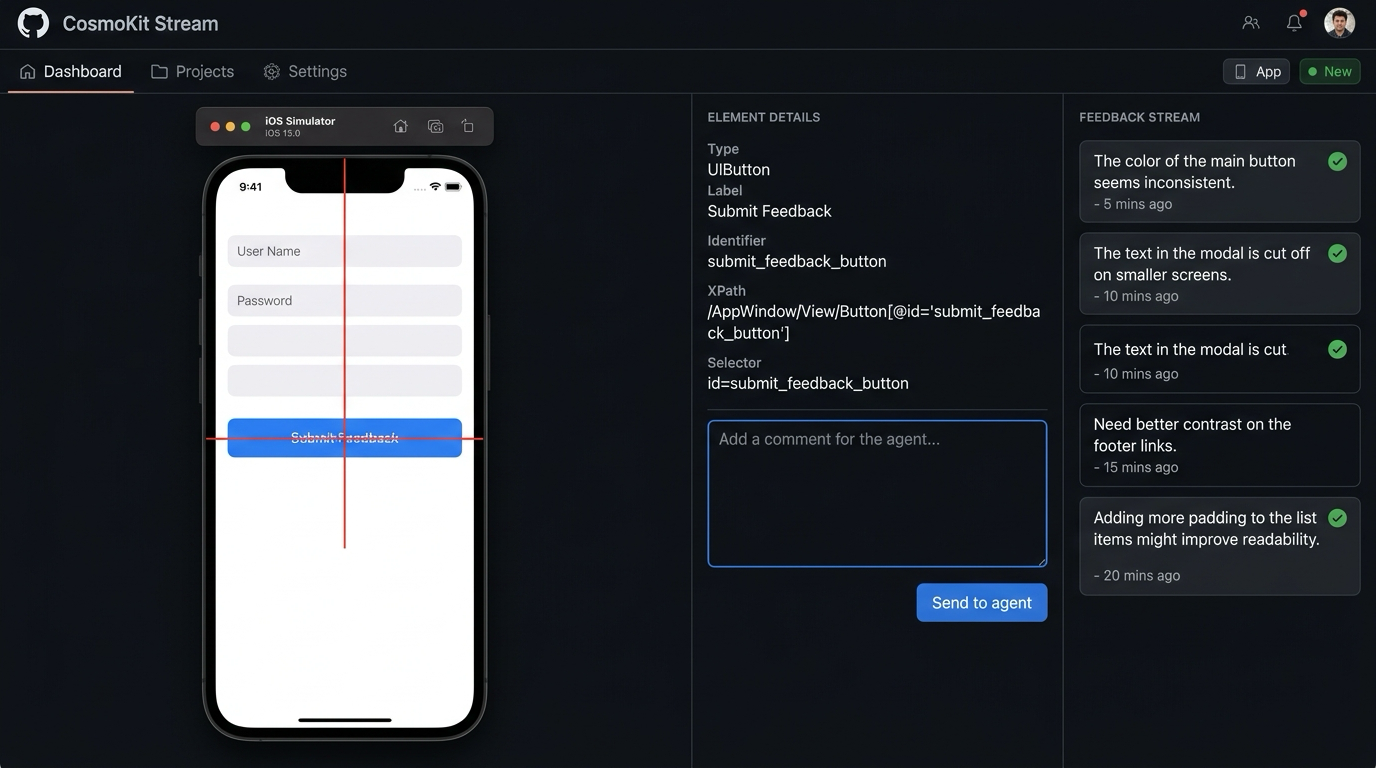Click the XPath value in Element Details
The width and height of the screenshot is (1376, 768).
click(x=874, y=322)
